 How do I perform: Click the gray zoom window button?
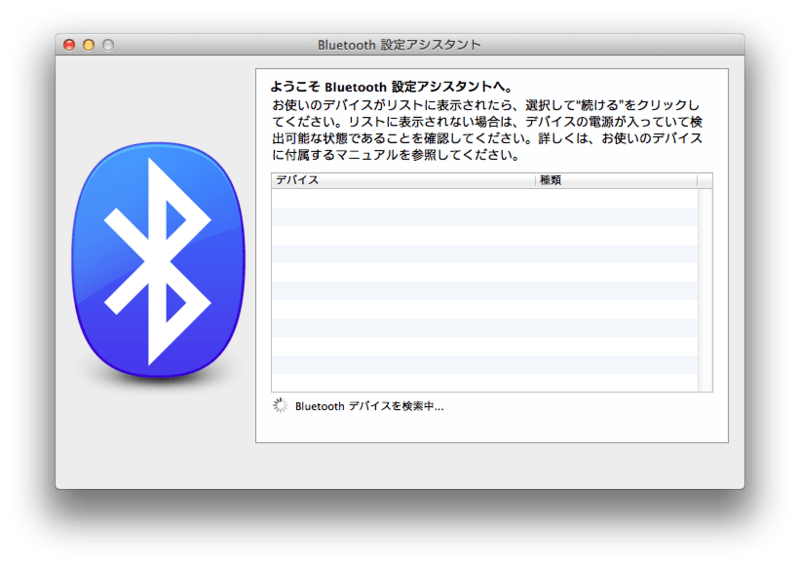[x=107, y=45]
